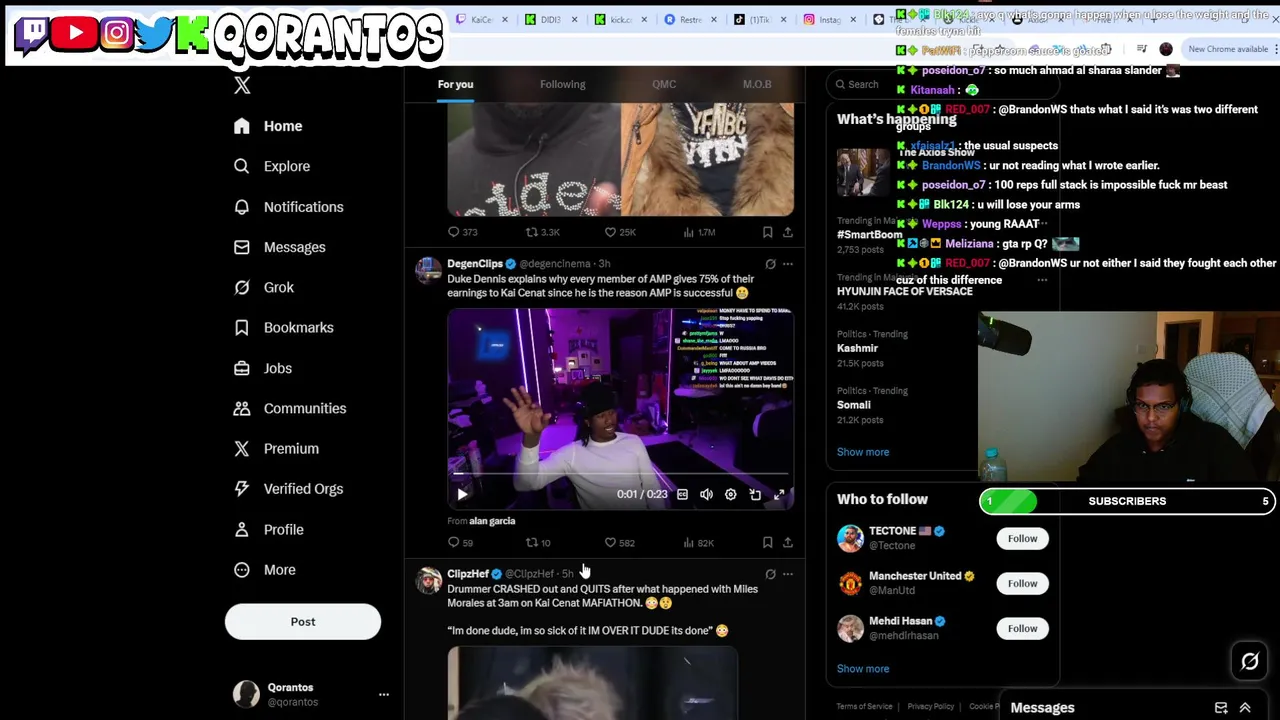Click the subscribers goal progress bar
The width and height of the screenshot is (1280, 720).
[x=1127, y=501]
